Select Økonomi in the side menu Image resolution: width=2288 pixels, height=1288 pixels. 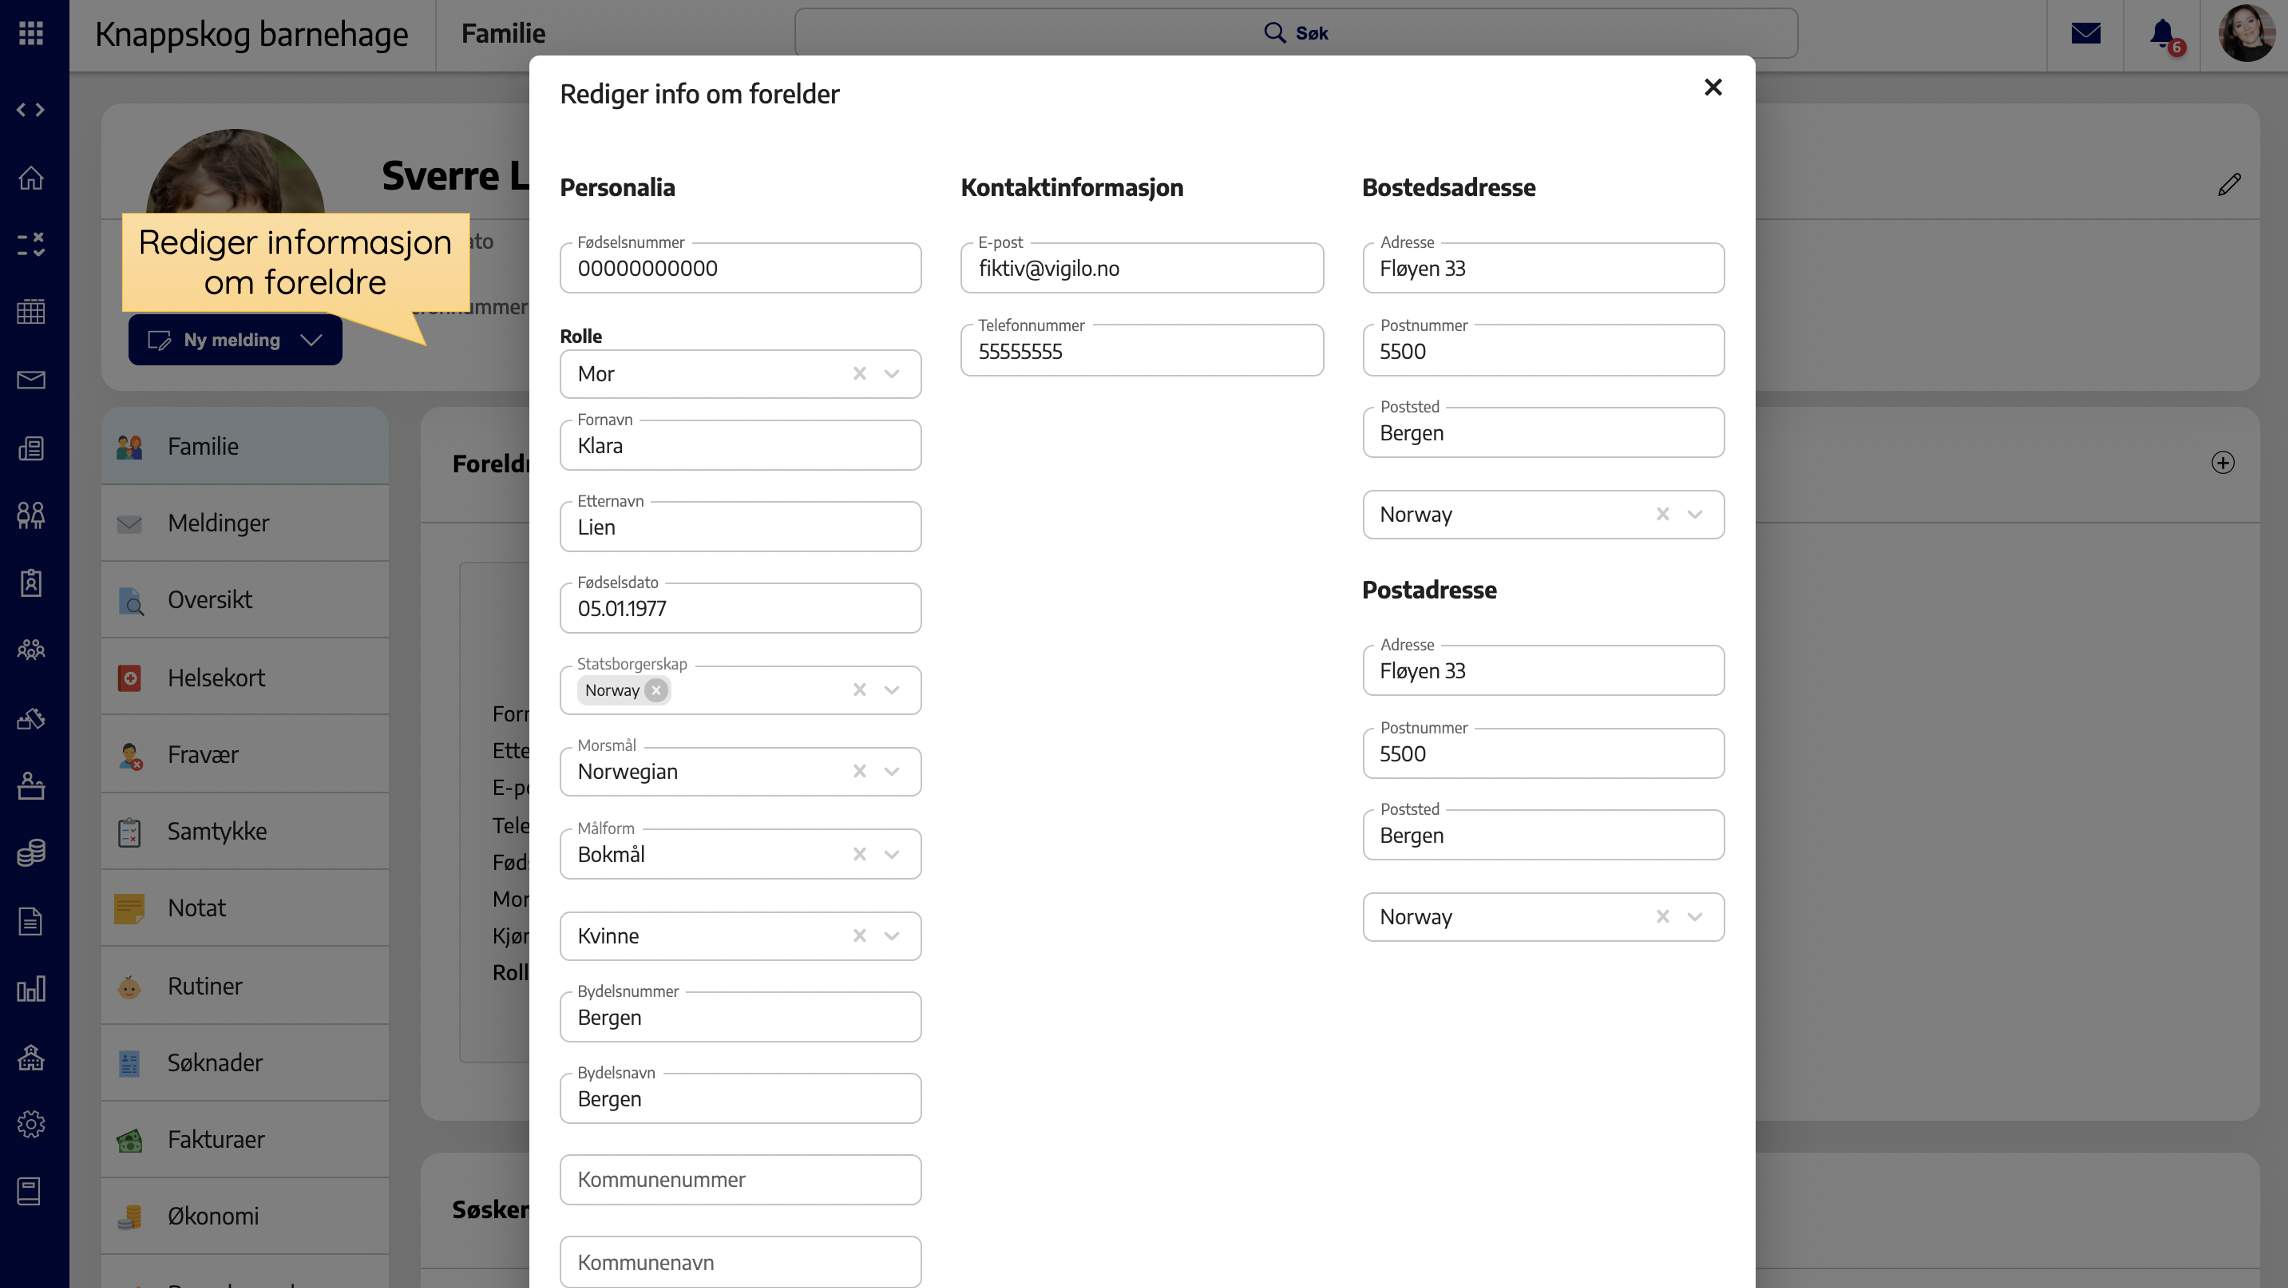pos(245,1217)
